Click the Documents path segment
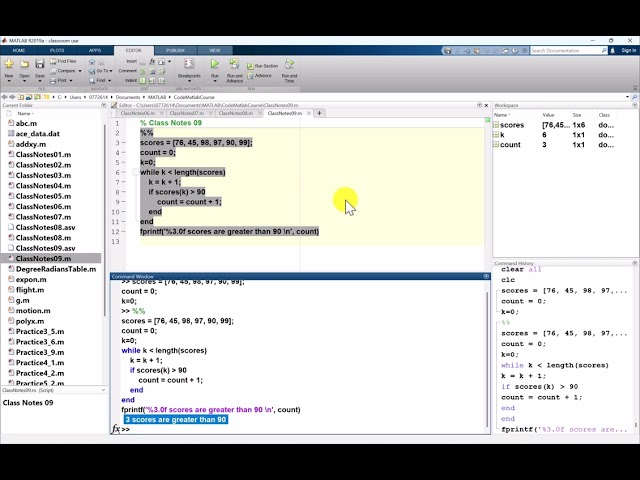 128,97
